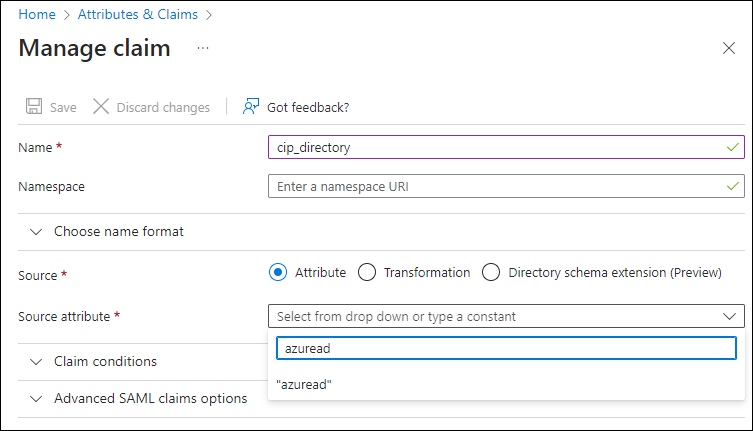The height and width of the screenshot is (431, 753).
Task: Click the Save disk icon
Action: pyautogui.click(x=34, y=107)
